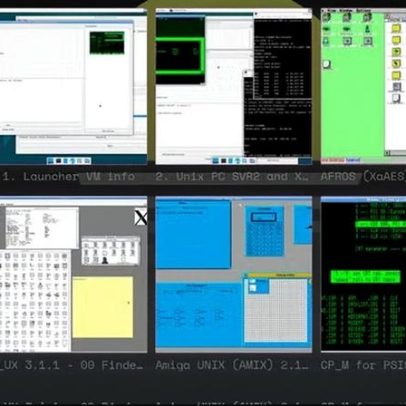Viewport: 406px width, 406px height.
Task: Click the floppy icon on the AFROS green desktop
Action: (x=327, y=64)
